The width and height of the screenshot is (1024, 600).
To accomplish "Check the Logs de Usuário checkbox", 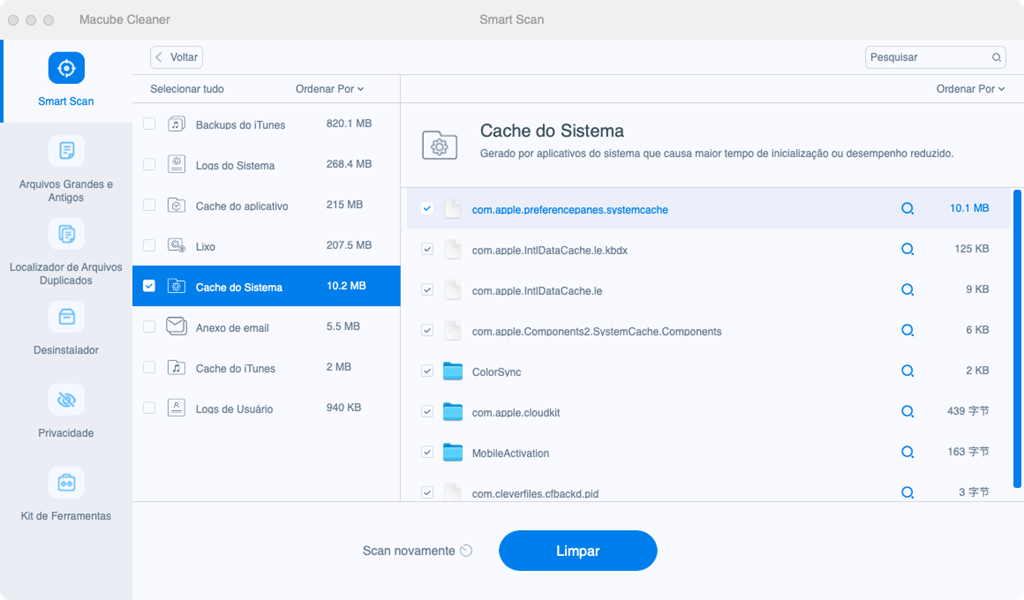I will coord(150,408).
